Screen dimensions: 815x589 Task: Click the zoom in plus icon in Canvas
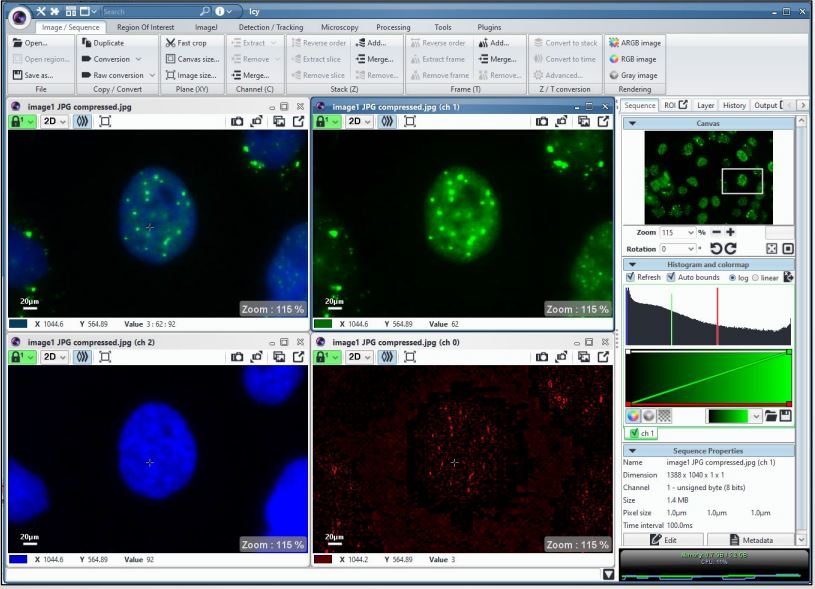click(x=731, y=232)
